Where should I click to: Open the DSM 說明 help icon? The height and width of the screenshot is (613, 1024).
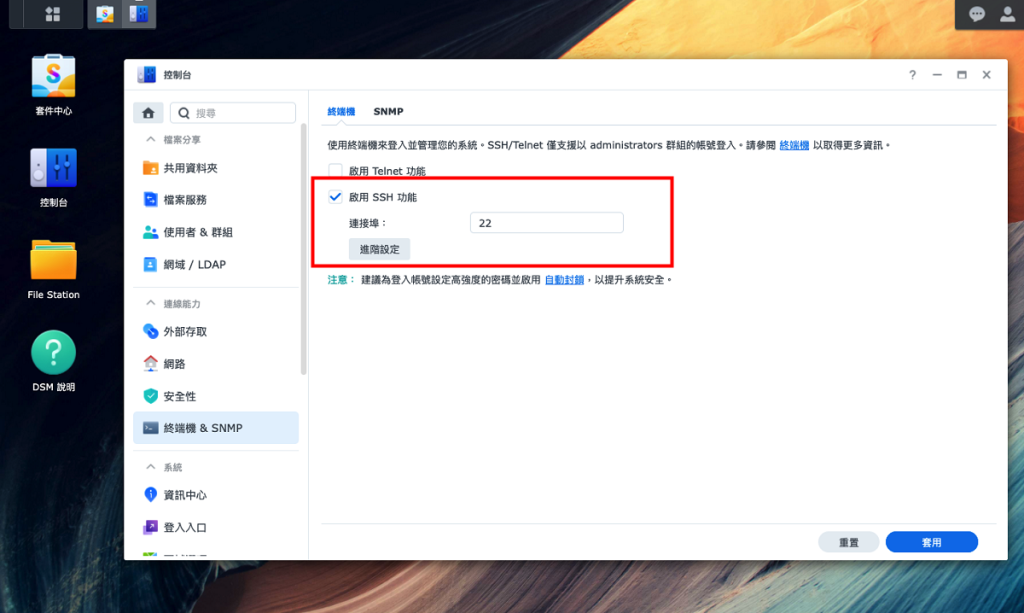pos(53,352)
